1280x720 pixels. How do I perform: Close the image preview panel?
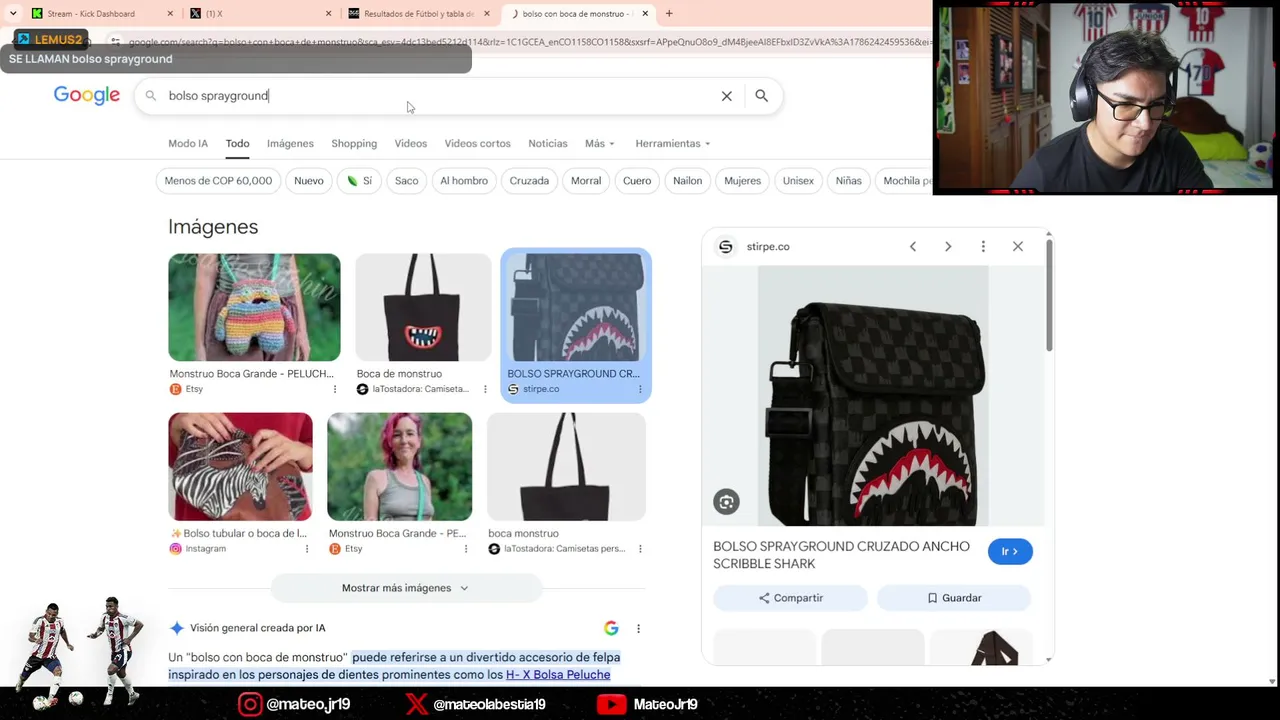[x=1018, y=247]
